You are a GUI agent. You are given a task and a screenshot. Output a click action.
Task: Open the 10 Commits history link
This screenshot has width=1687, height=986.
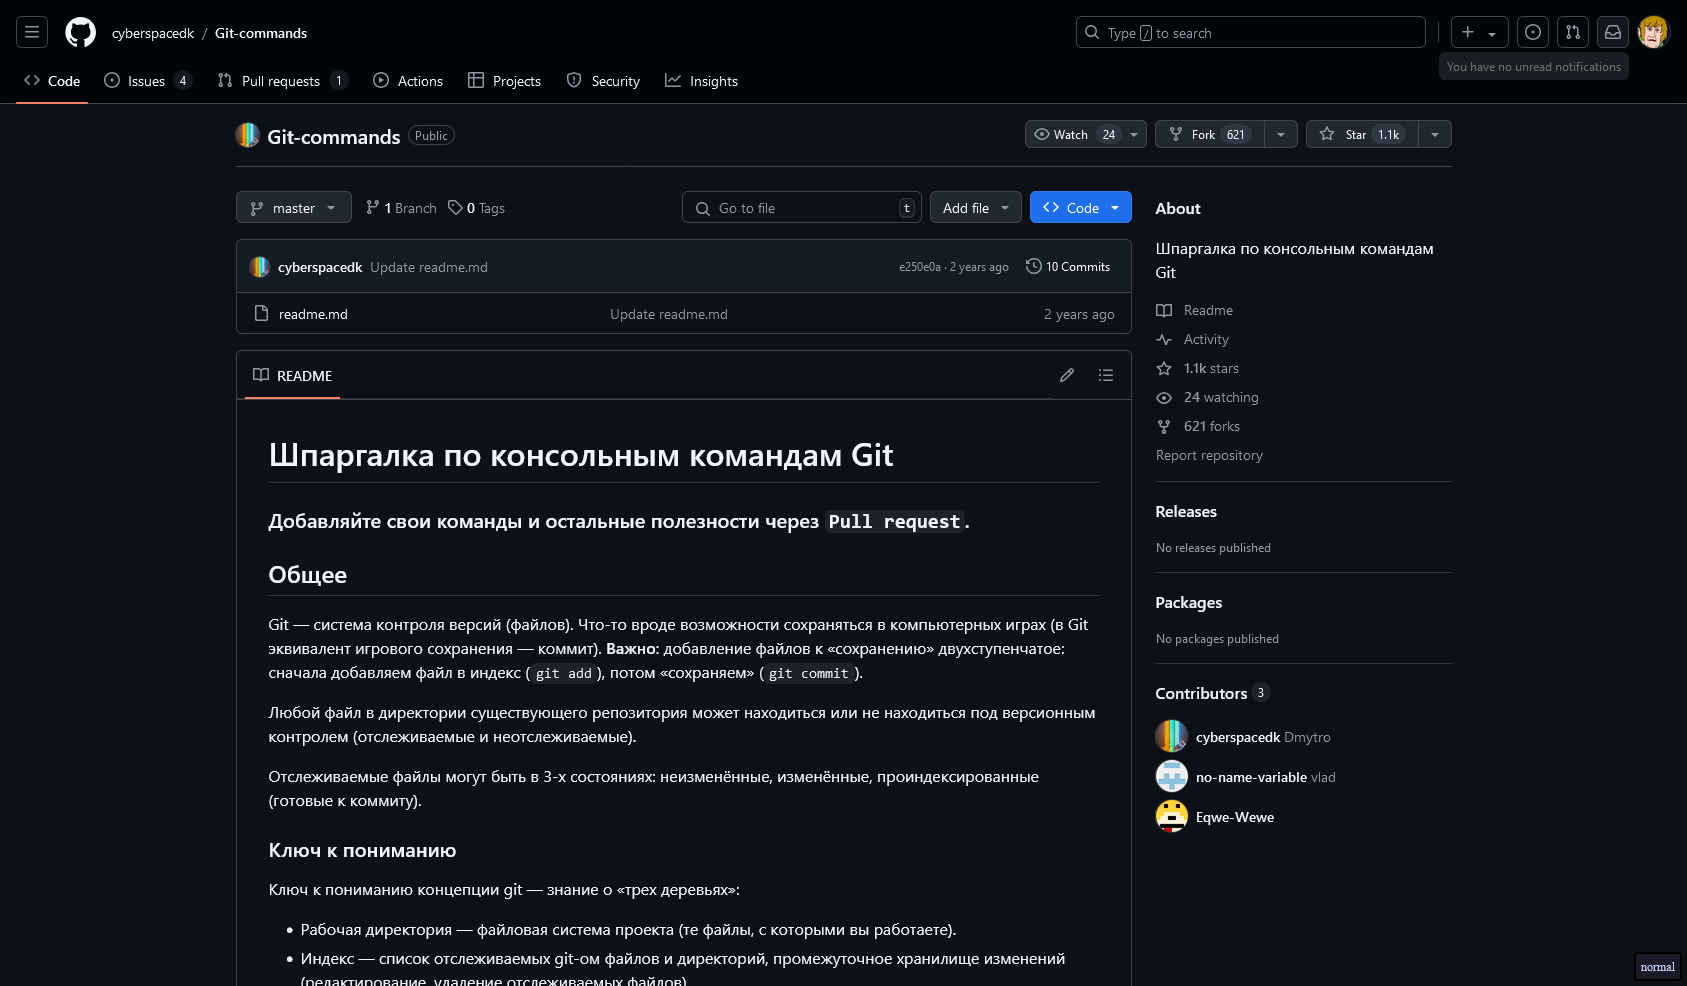[x=1068, y=266]
